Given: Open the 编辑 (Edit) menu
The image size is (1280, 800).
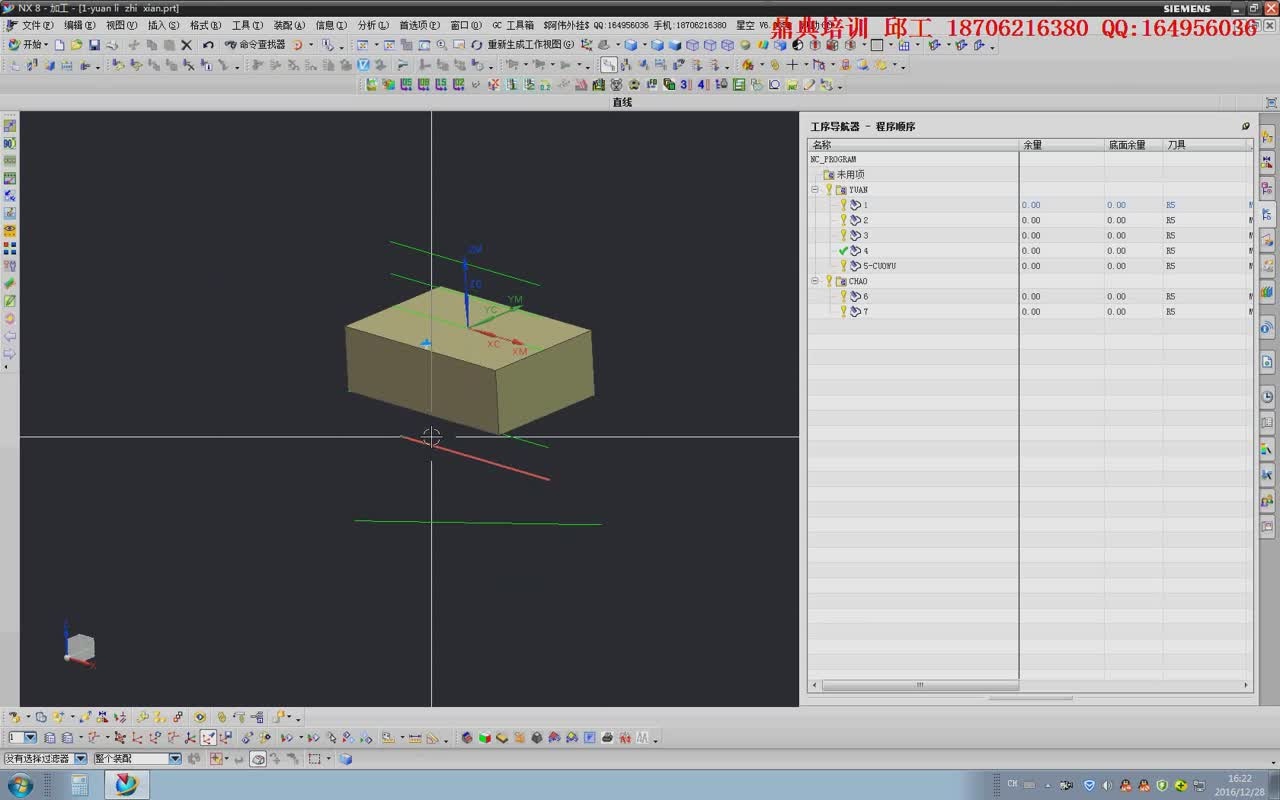Looking at the screenshot, I should coord(80,25).
